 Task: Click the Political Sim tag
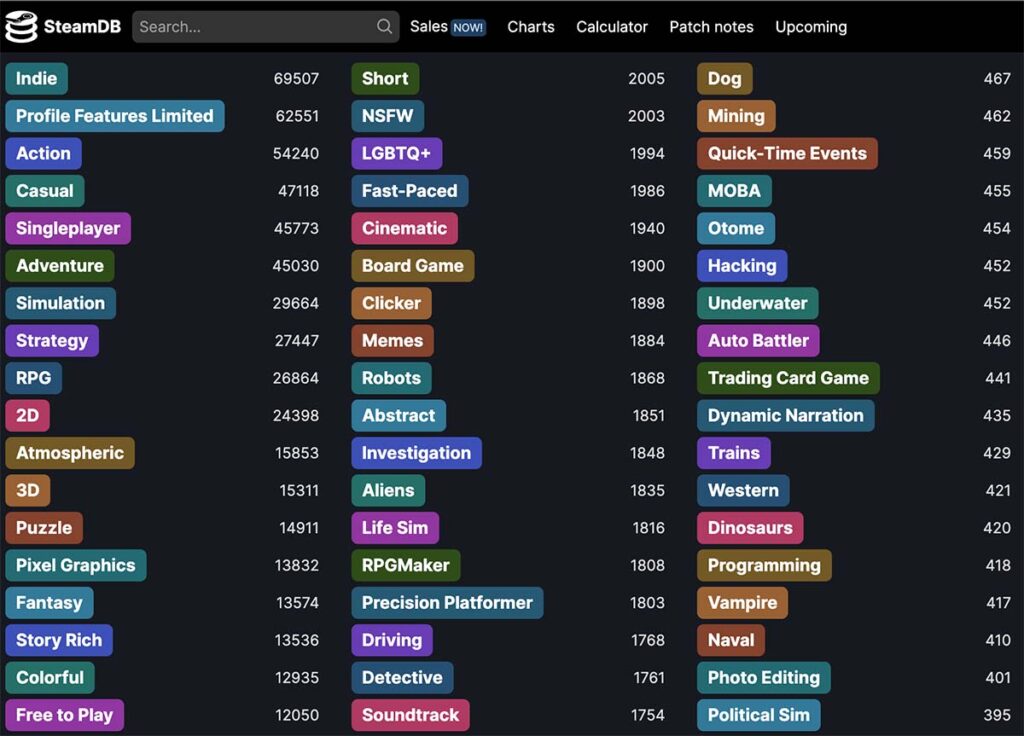[759, 714]
